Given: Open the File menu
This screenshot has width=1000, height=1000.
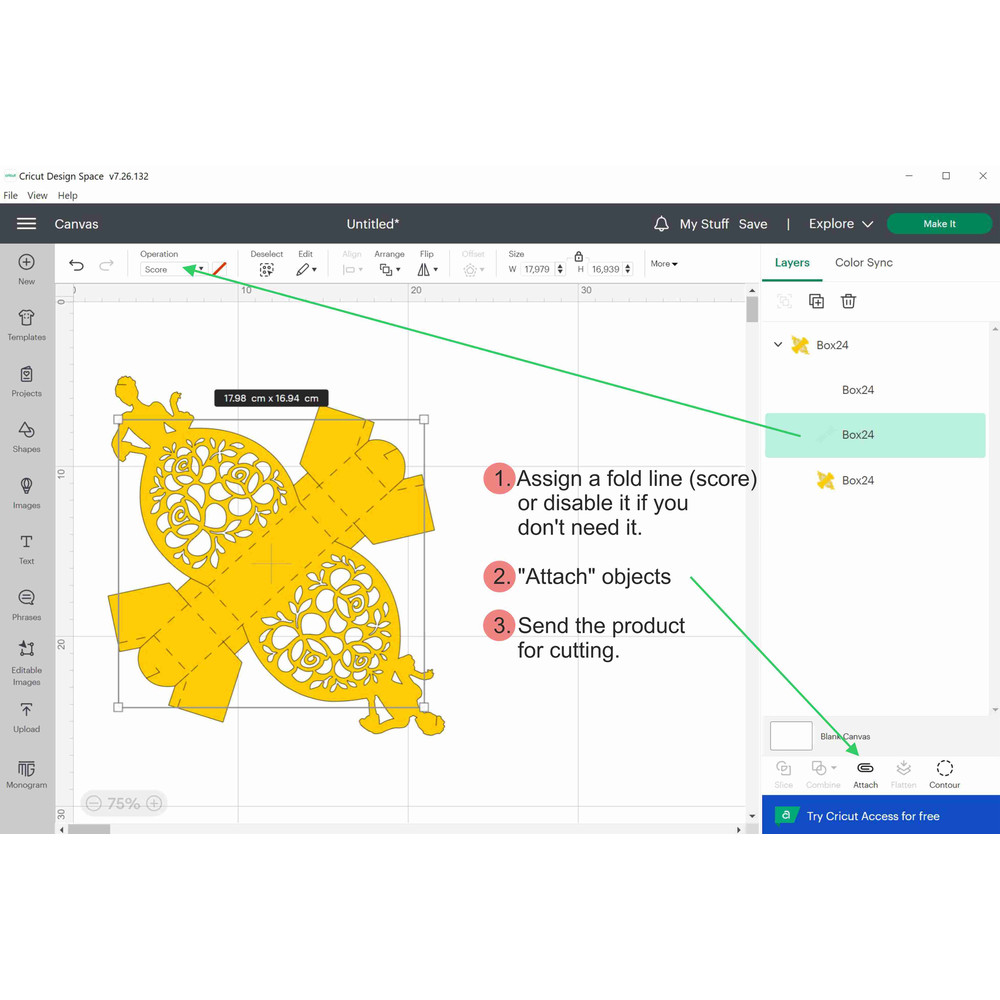Looking at the screenshot, I should [10, 196].
